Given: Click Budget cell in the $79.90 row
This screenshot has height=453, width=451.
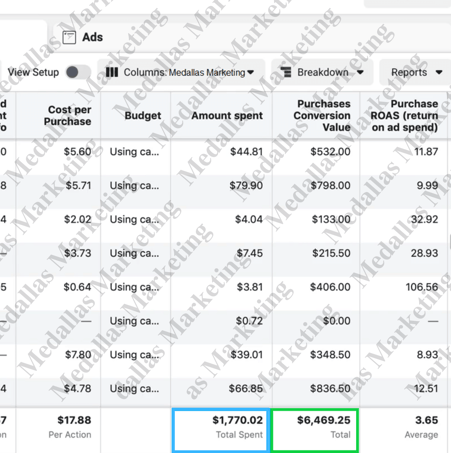Looking at the screenshot, I should click(135, 186).
